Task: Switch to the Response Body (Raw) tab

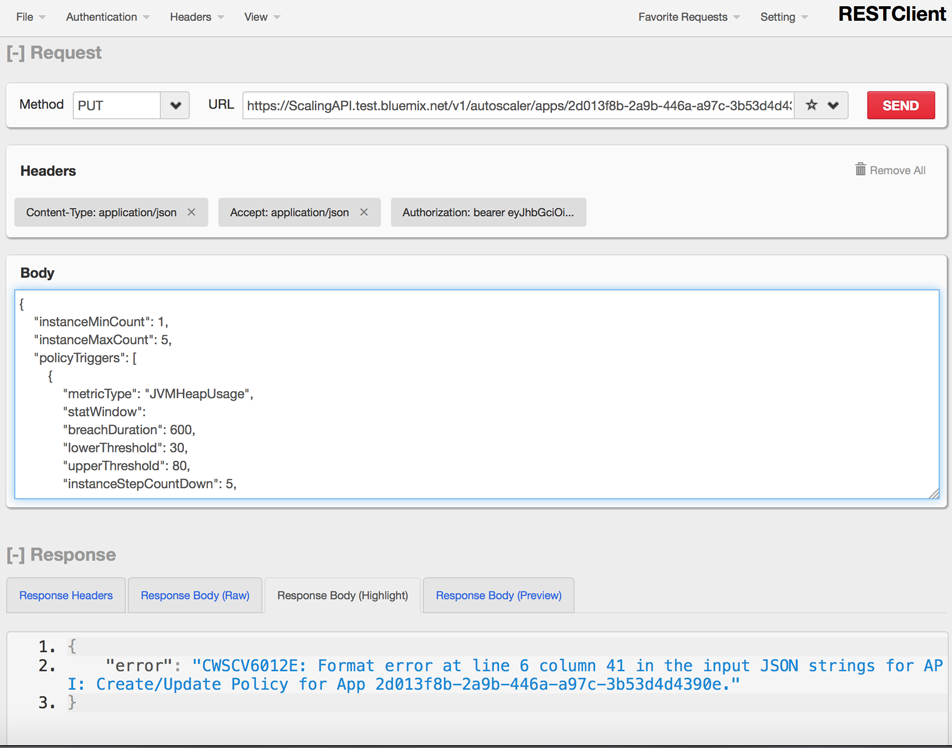Action: [194, 594]
